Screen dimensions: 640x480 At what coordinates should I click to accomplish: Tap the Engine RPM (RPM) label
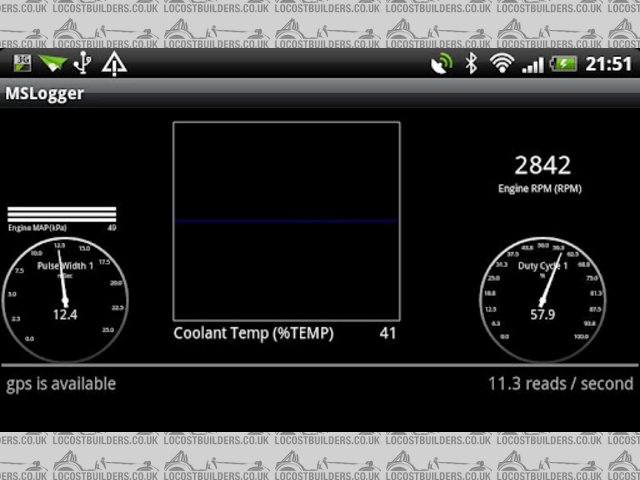click(x=540, y=188)
